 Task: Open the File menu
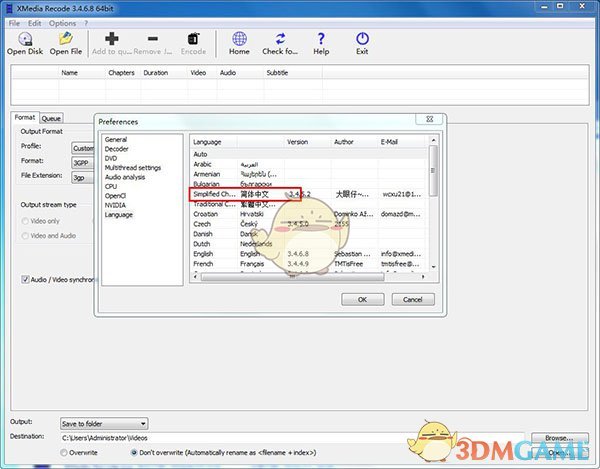(x=14, y=23)
